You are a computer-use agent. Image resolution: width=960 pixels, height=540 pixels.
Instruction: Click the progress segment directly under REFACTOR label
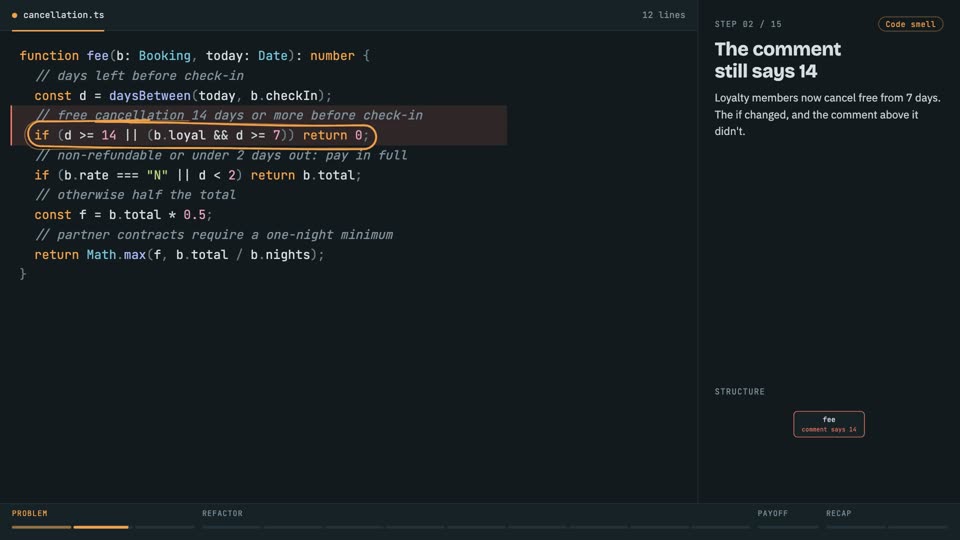coord(231,527)
